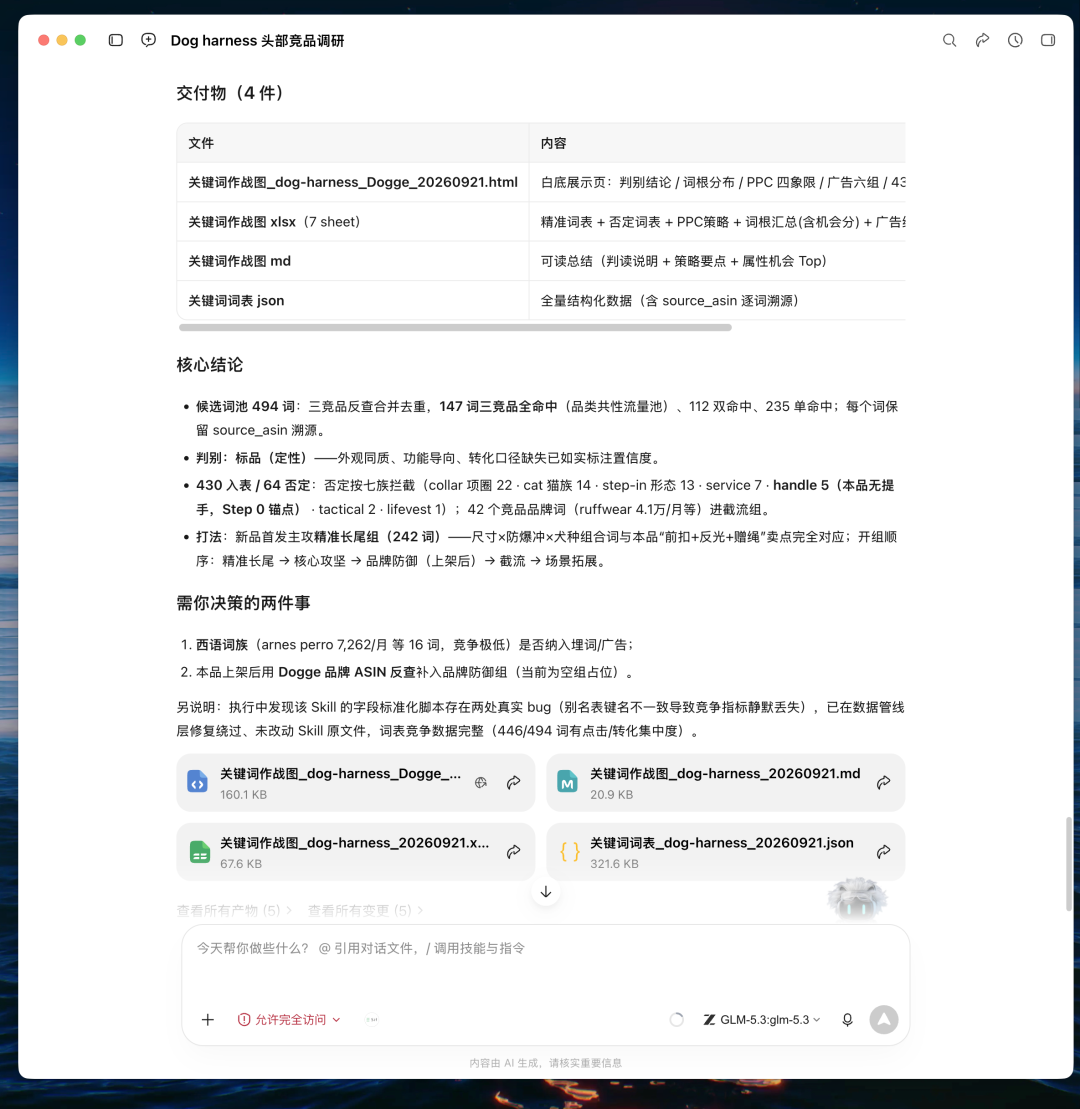Click the 精准词表 + 否定词表 content cell

click(x=717, y=222)
